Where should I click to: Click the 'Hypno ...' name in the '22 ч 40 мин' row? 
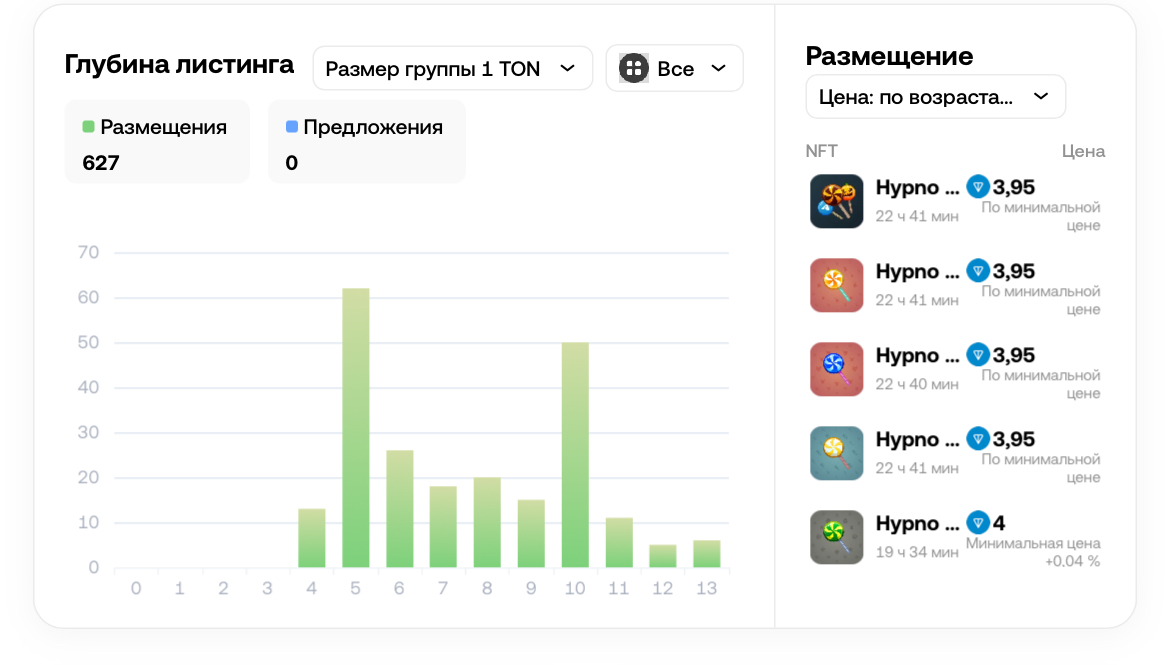[x=917, y=355]
